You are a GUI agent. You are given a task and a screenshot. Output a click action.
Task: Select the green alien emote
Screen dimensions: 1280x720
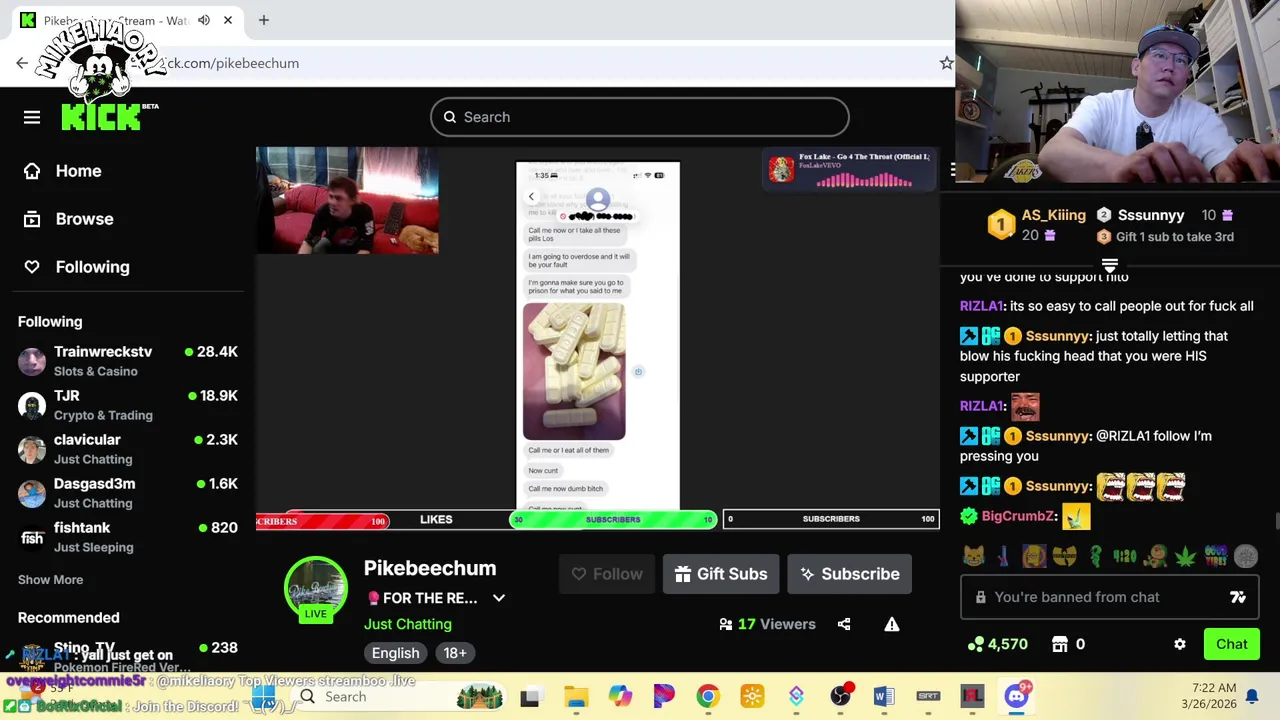1095,556
